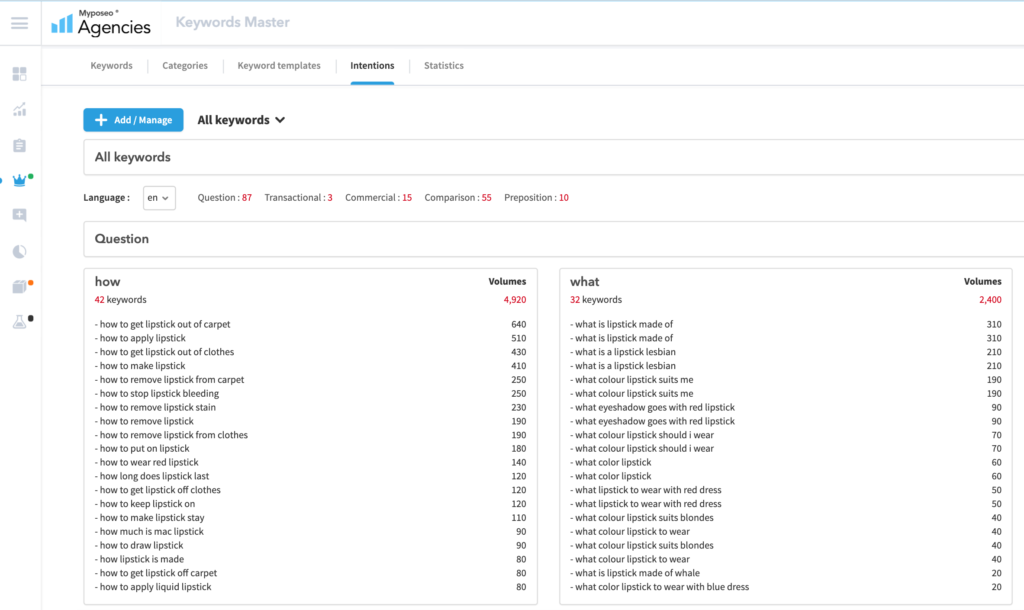Select the crown icon in sidebar
Screen dimensions: 1024x610
coord(20,181)
